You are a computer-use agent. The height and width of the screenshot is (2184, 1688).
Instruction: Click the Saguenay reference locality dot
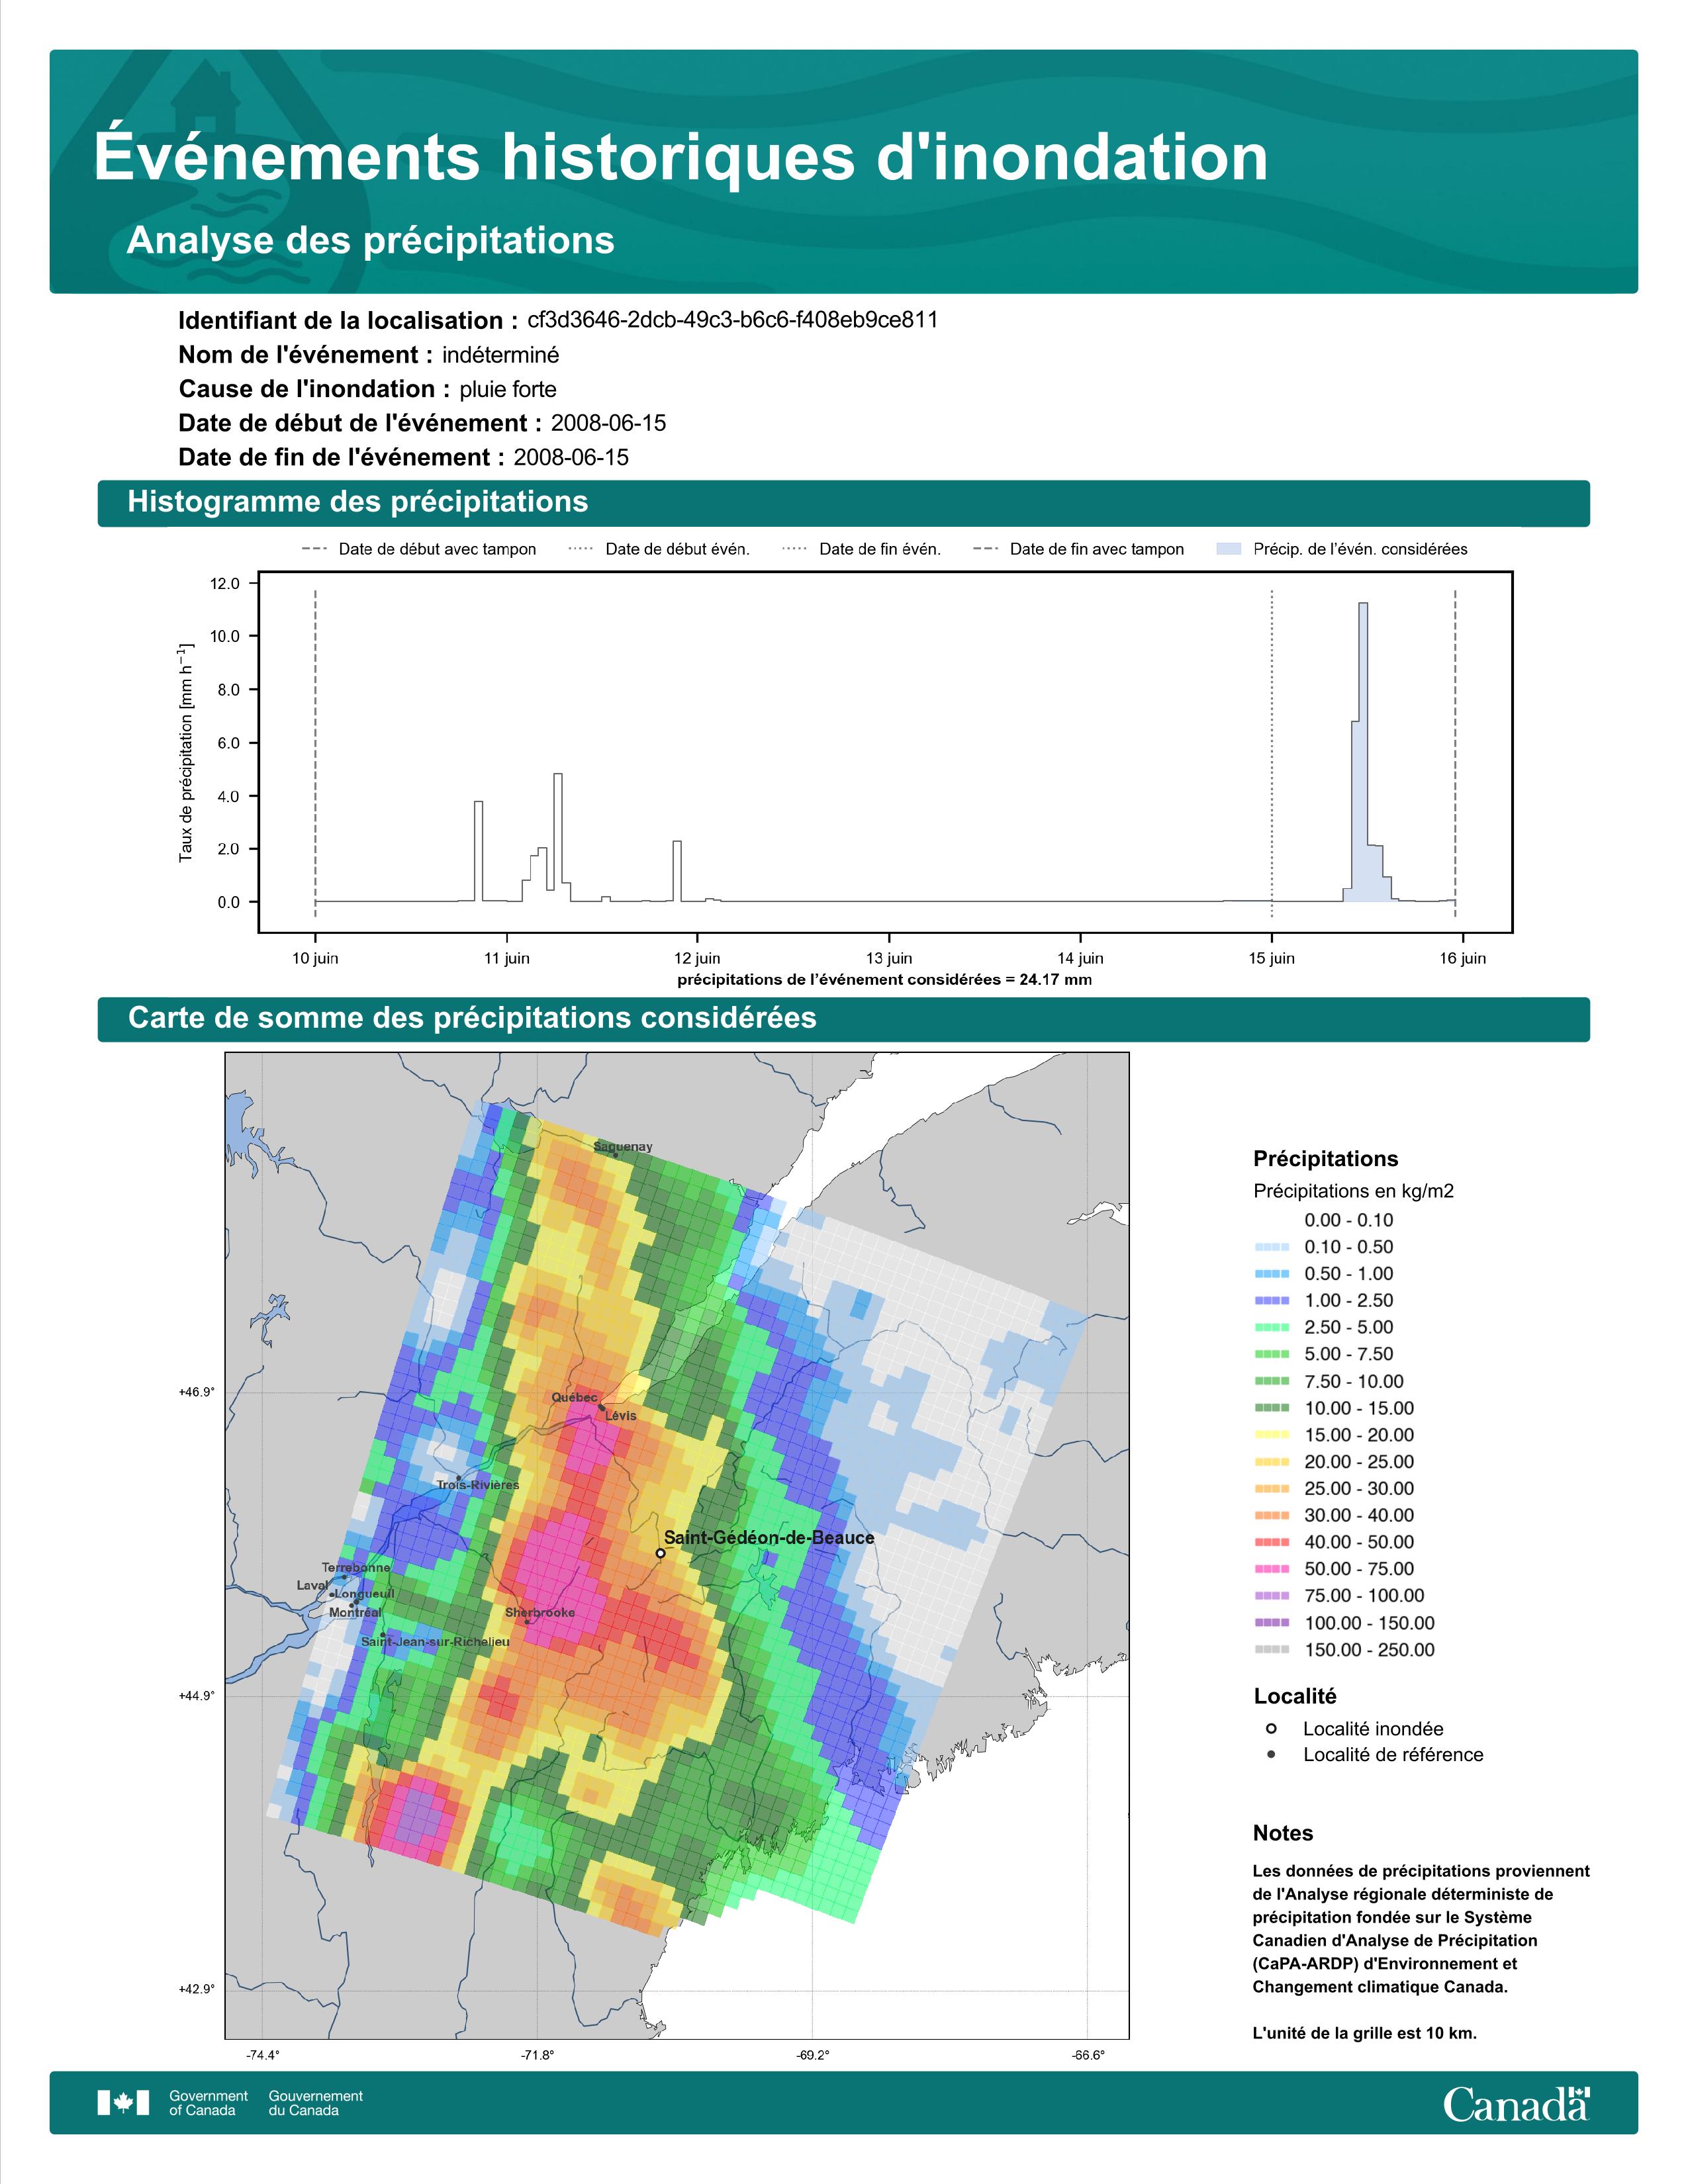[x=616, y=1155]
